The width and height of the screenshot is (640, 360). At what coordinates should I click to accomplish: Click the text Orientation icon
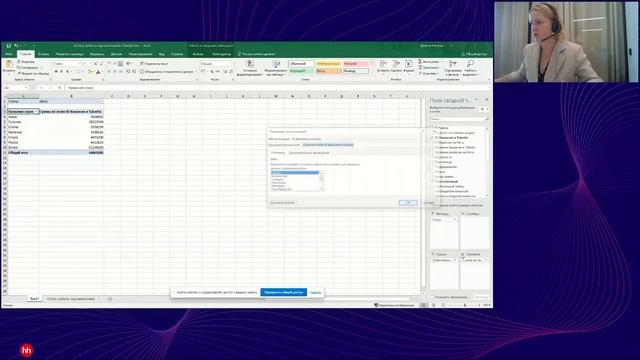(x=129, y=64)
